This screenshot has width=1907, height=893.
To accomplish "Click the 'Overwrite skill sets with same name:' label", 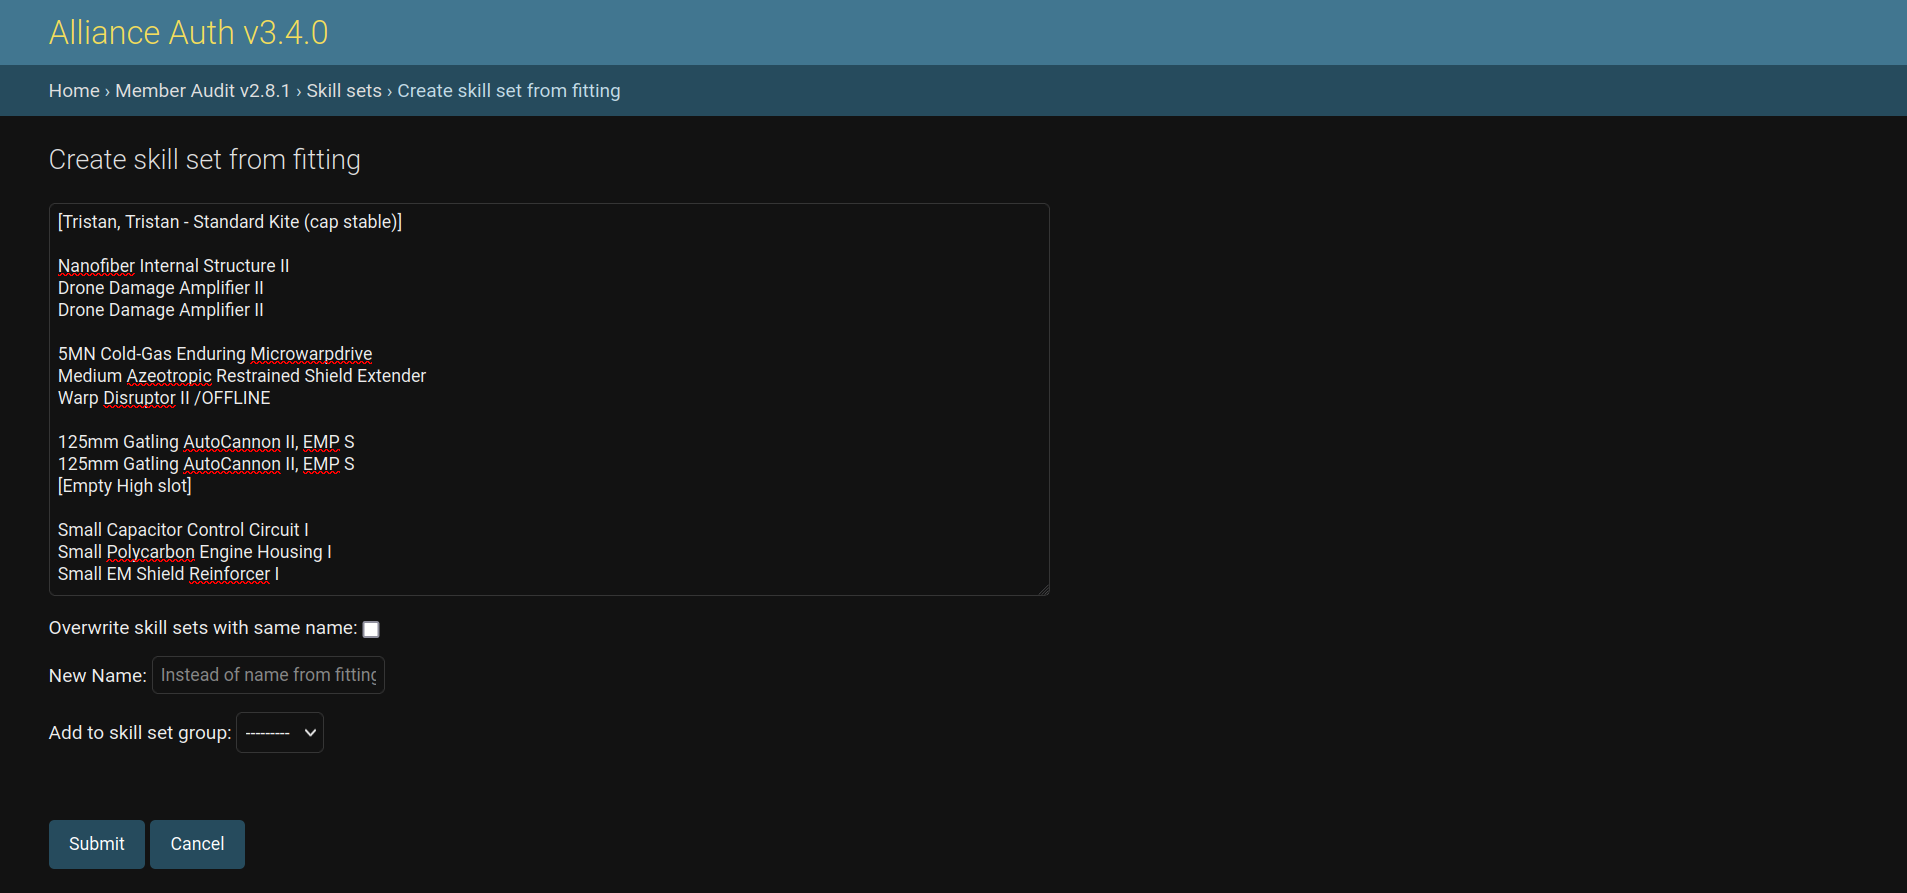I will tap(203, 628).
